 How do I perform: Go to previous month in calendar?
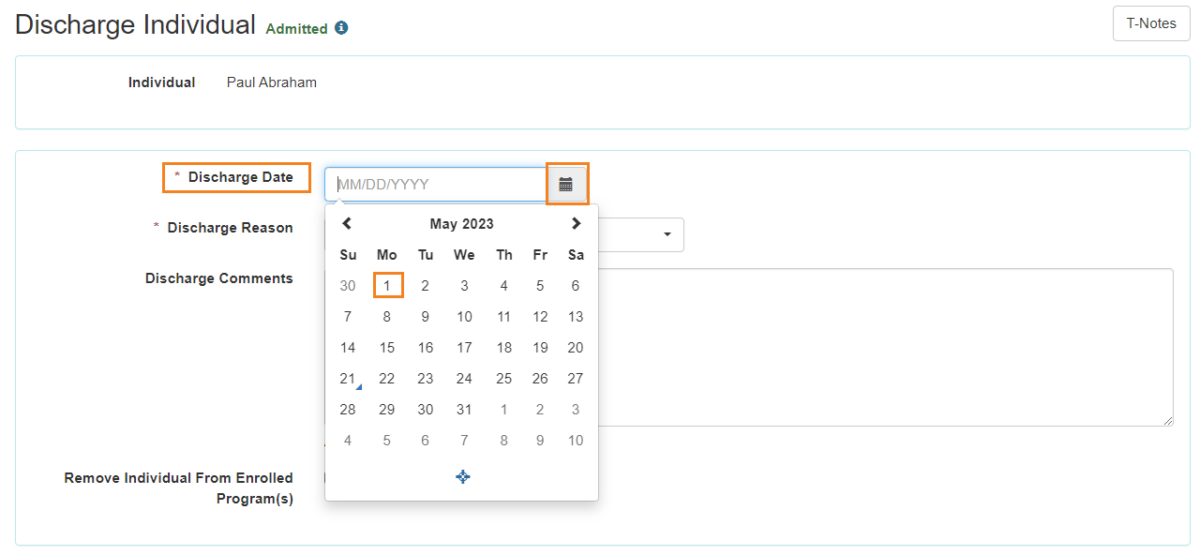click(x=347, y=224)
